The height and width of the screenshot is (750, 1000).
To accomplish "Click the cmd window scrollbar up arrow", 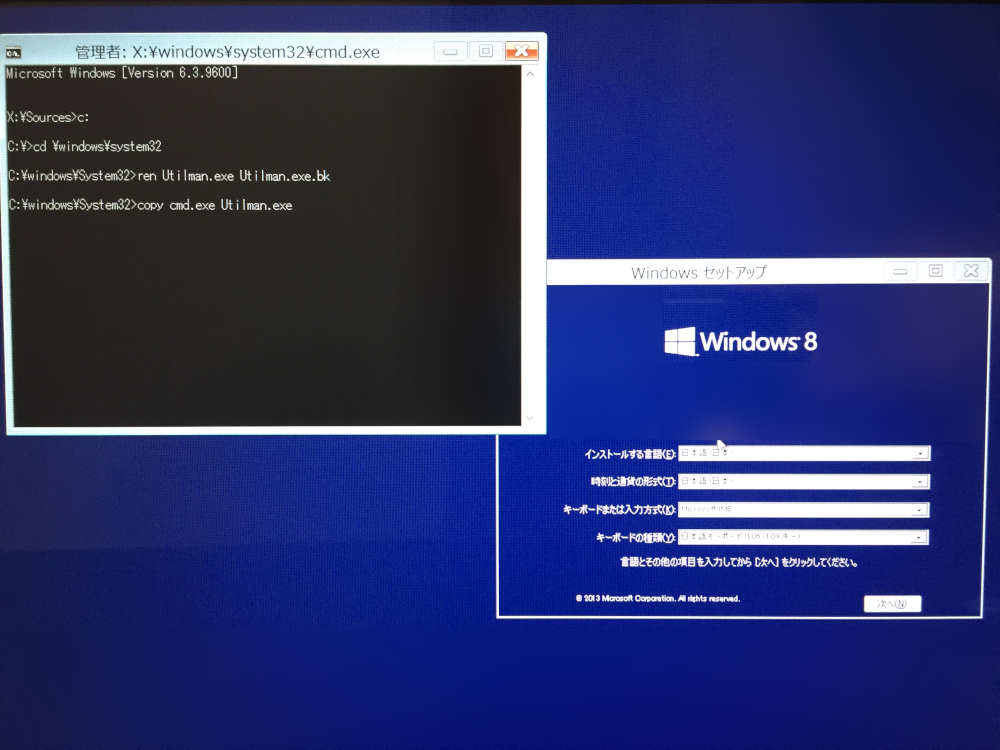I will point(530,74).
